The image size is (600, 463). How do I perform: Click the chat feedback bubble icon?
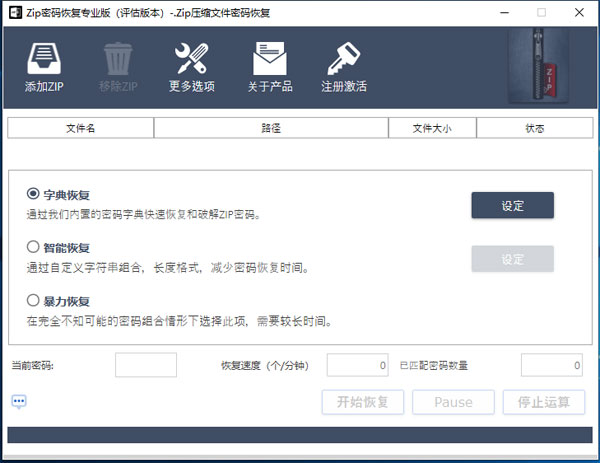point(19,402)
